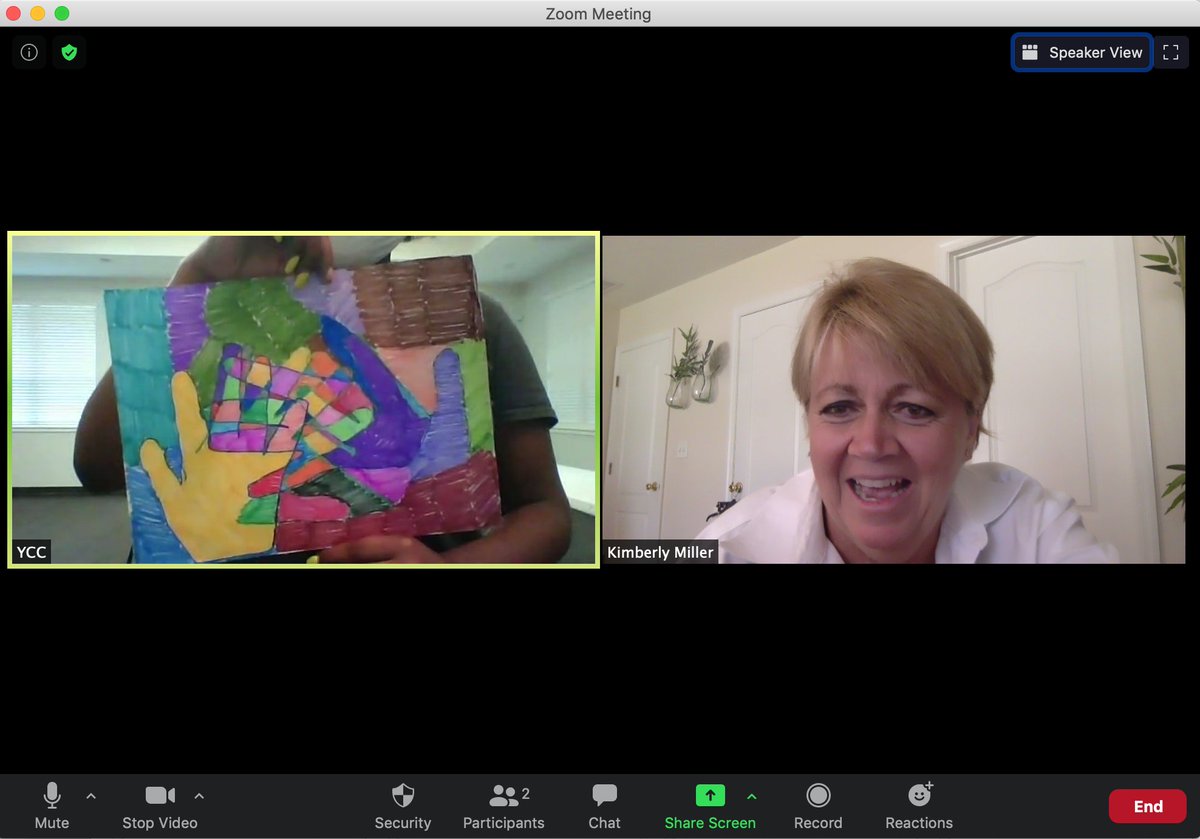Click the YCC name label
The width and height of the screenshot is (1200, 839).
pos(31,552)
